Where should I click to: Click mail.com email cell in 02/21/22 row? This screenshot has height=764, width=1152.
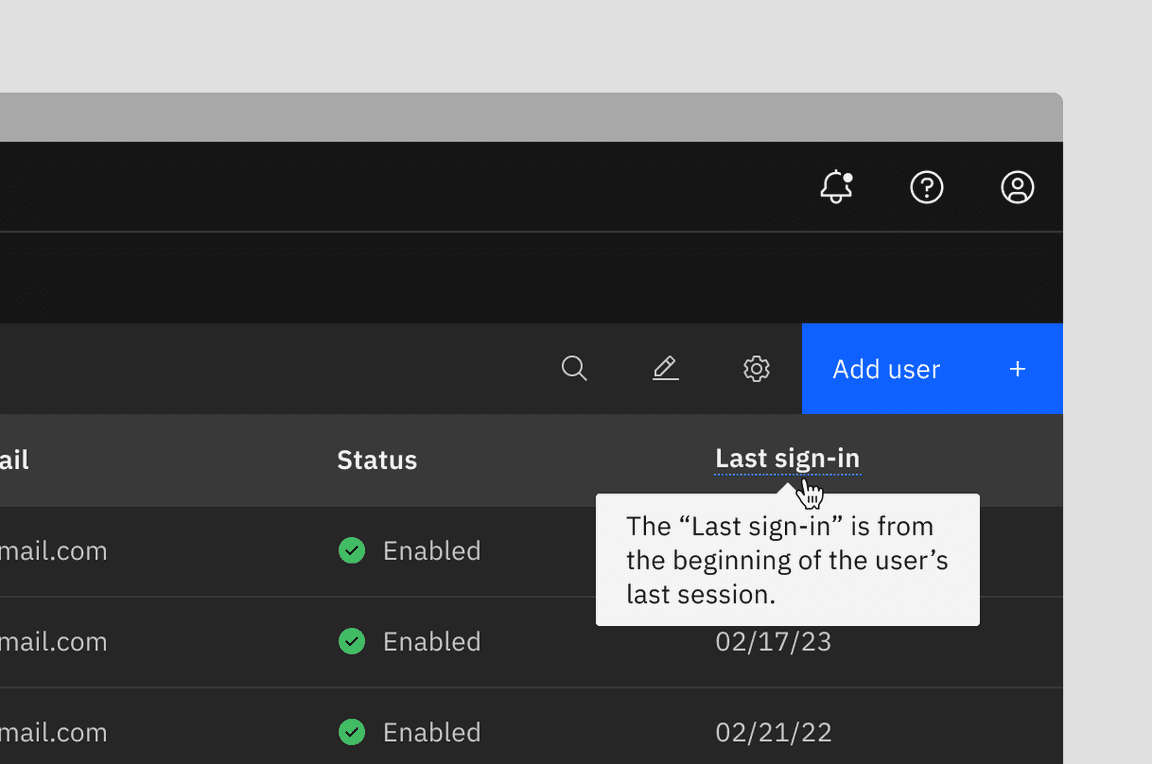tap(53, 732)
